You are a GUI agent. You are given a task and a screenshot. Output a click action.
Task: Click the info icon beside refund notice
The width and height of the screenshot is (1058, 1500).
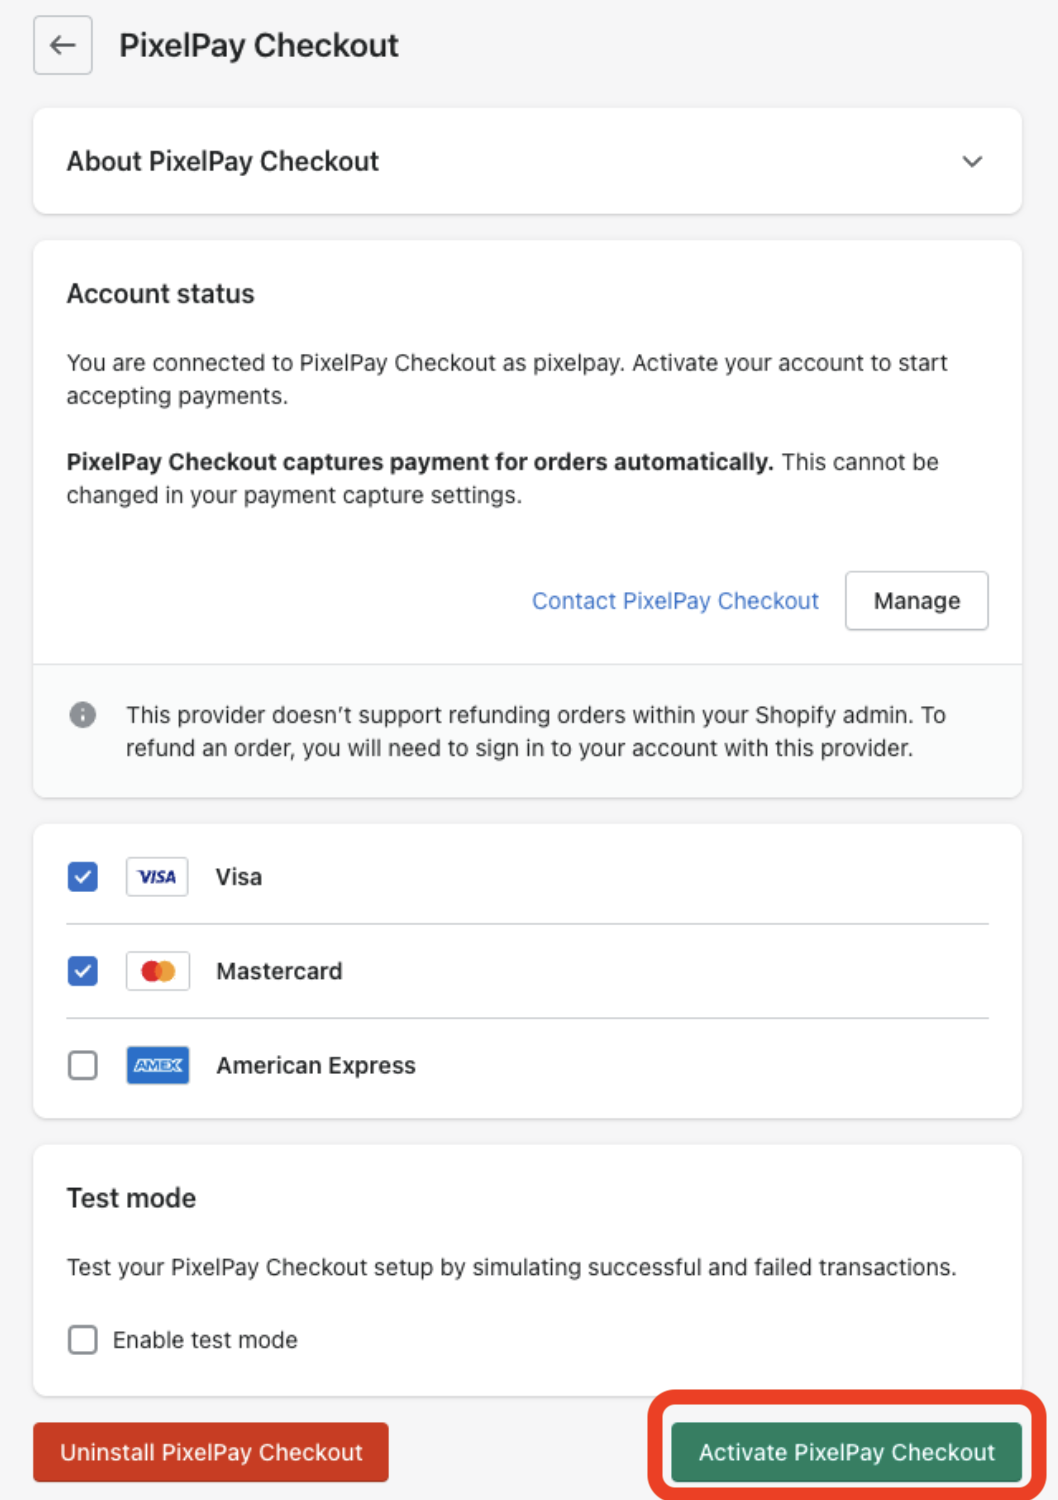tap(83, 715)
